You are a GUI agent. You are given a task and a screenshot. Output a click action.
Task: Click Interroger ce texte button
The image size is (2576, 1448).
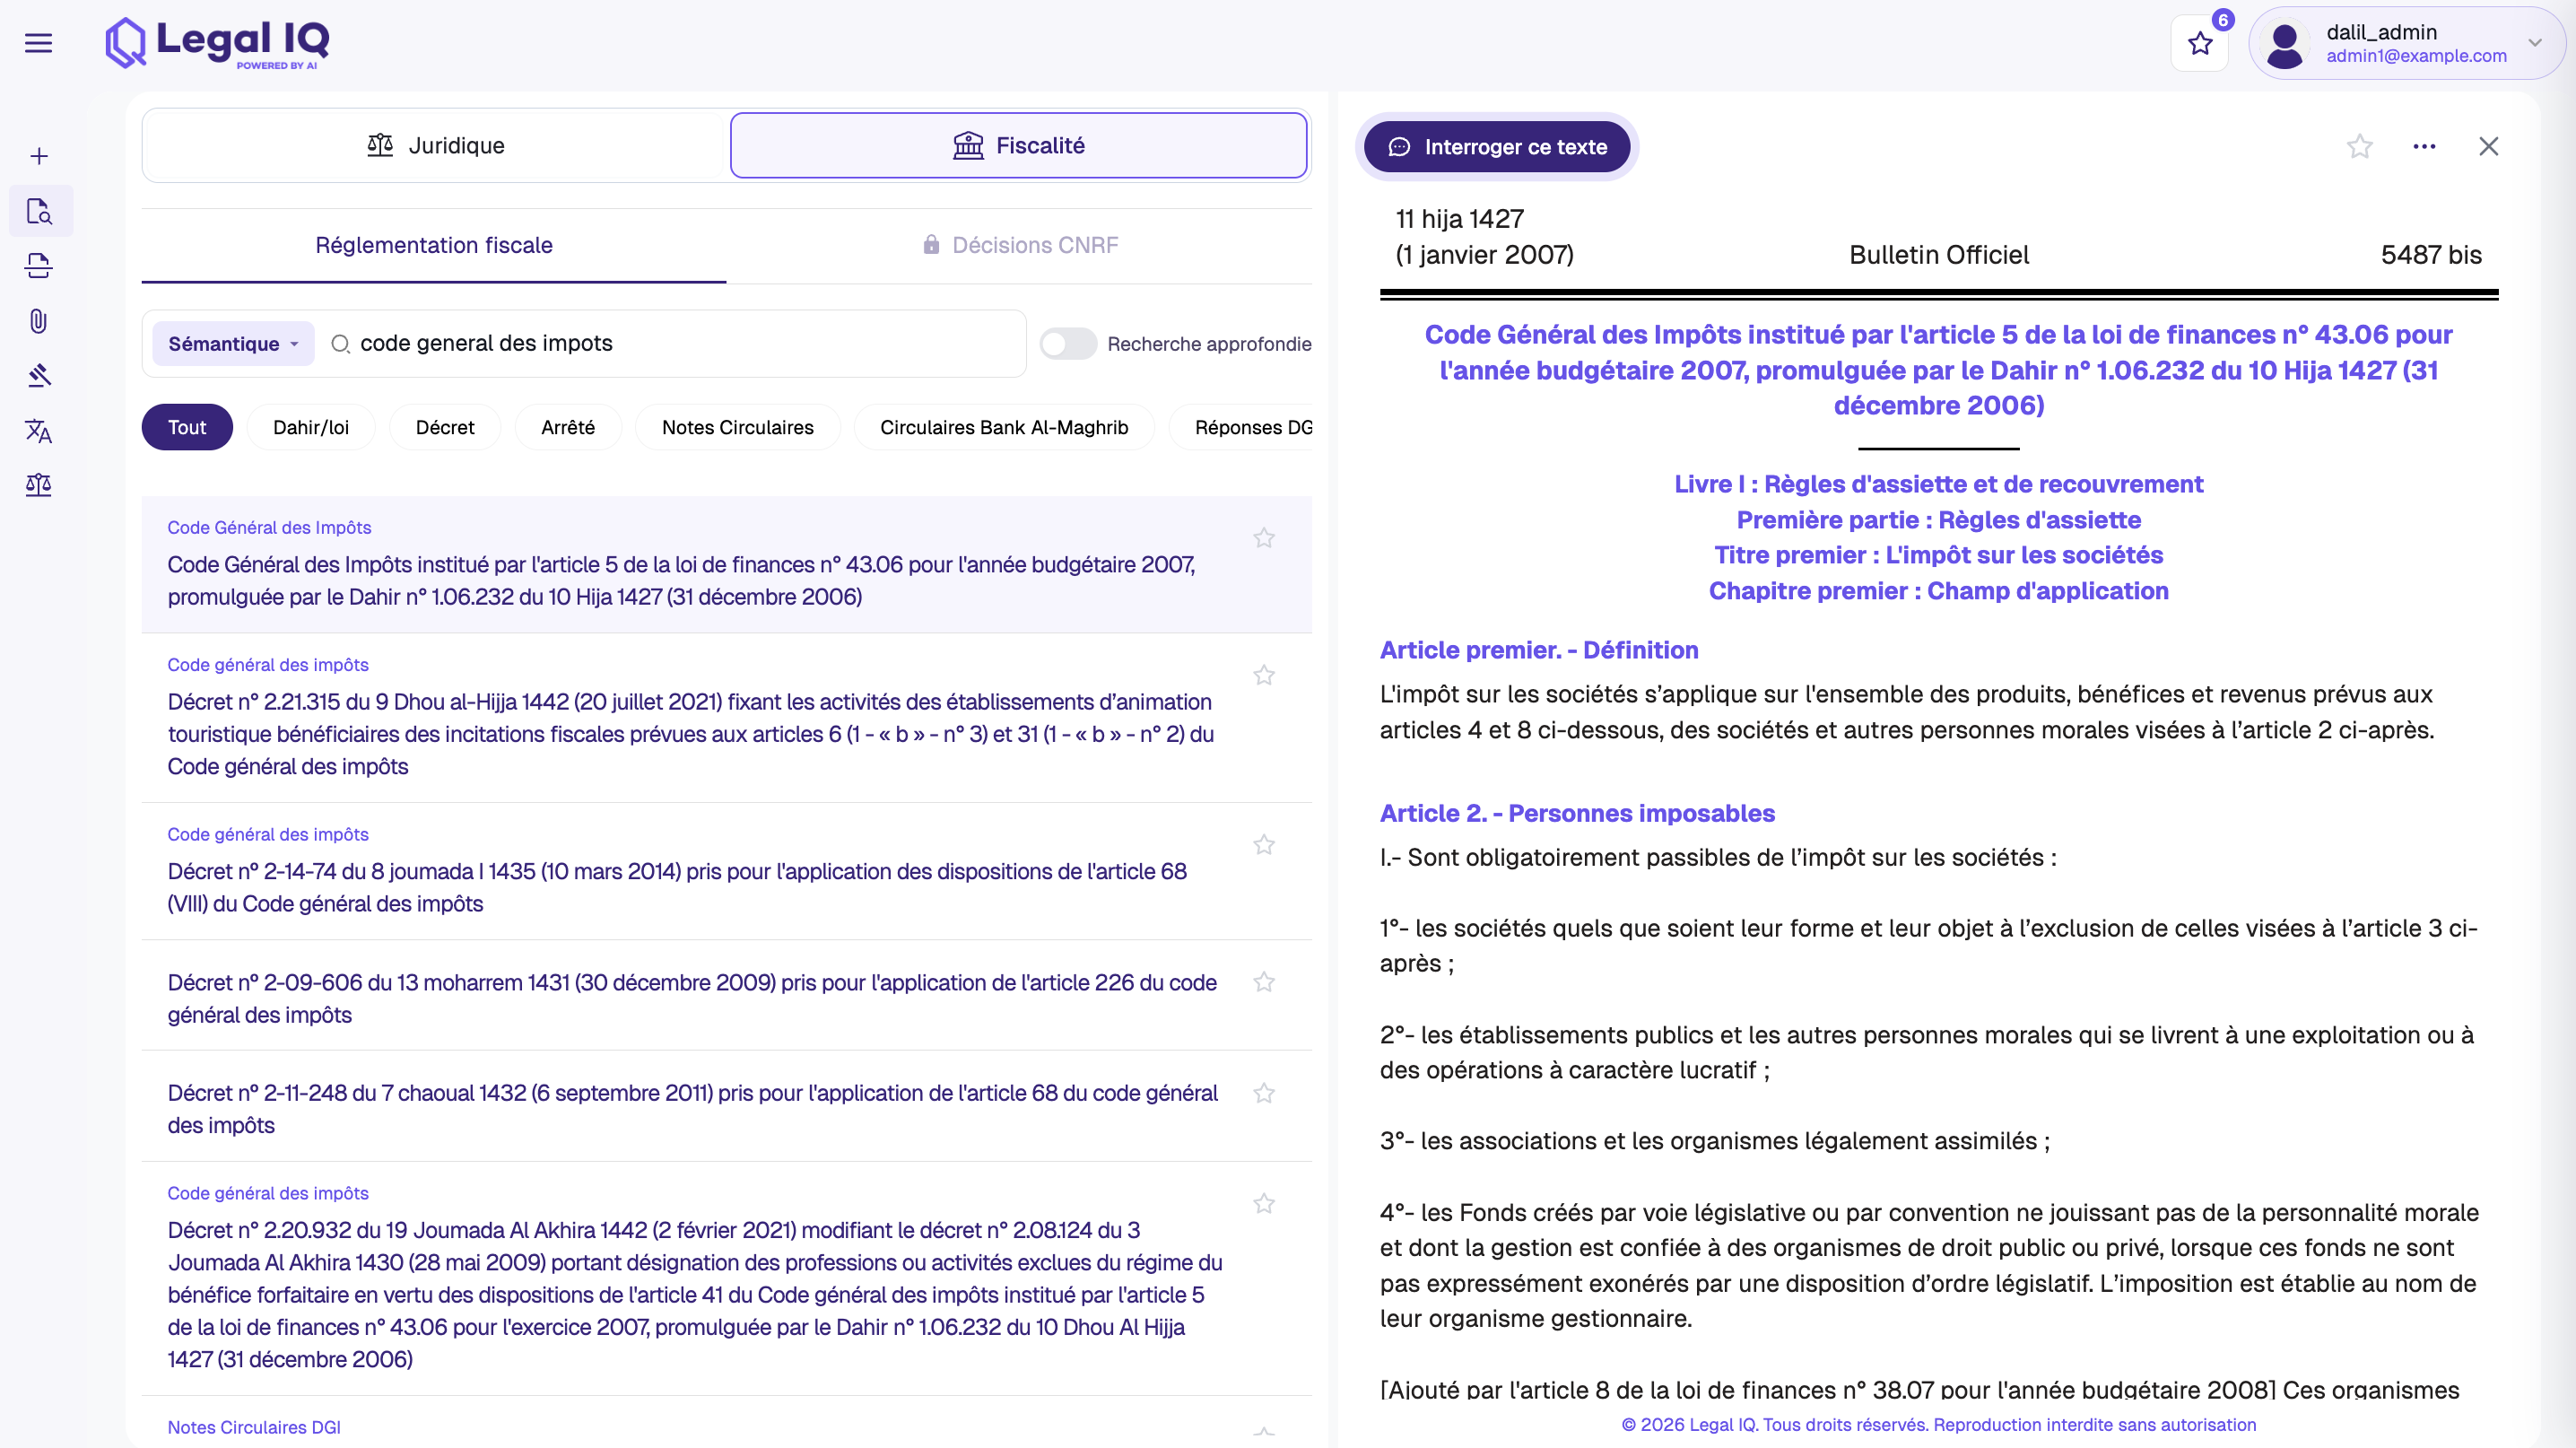tap(1496, 147)
